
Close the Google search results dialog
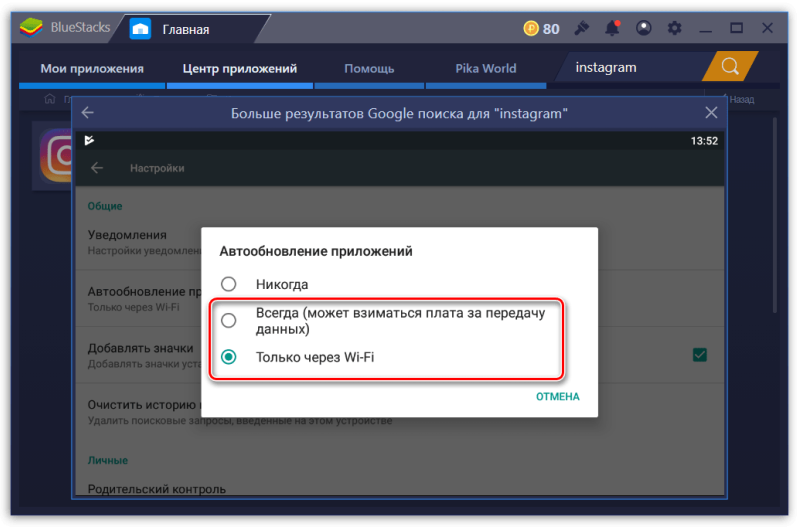tap(711, 113)
